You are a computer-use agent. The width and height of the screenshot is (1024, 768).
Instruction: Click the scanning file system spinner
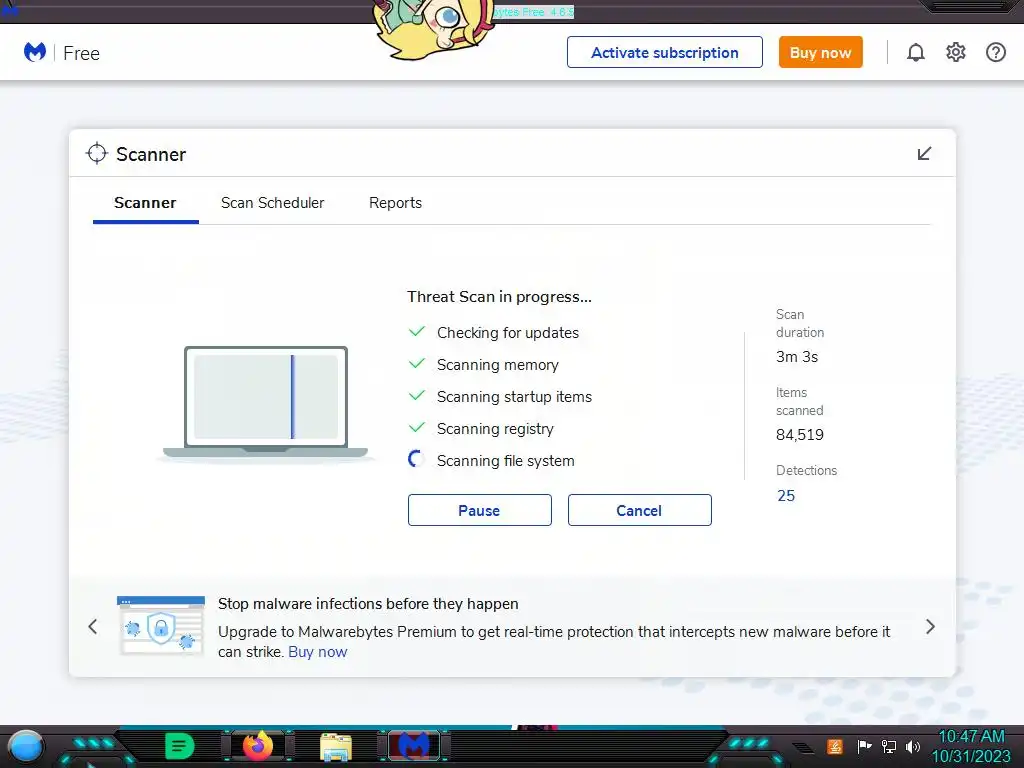pyautogui.click(x=416, y=460)
